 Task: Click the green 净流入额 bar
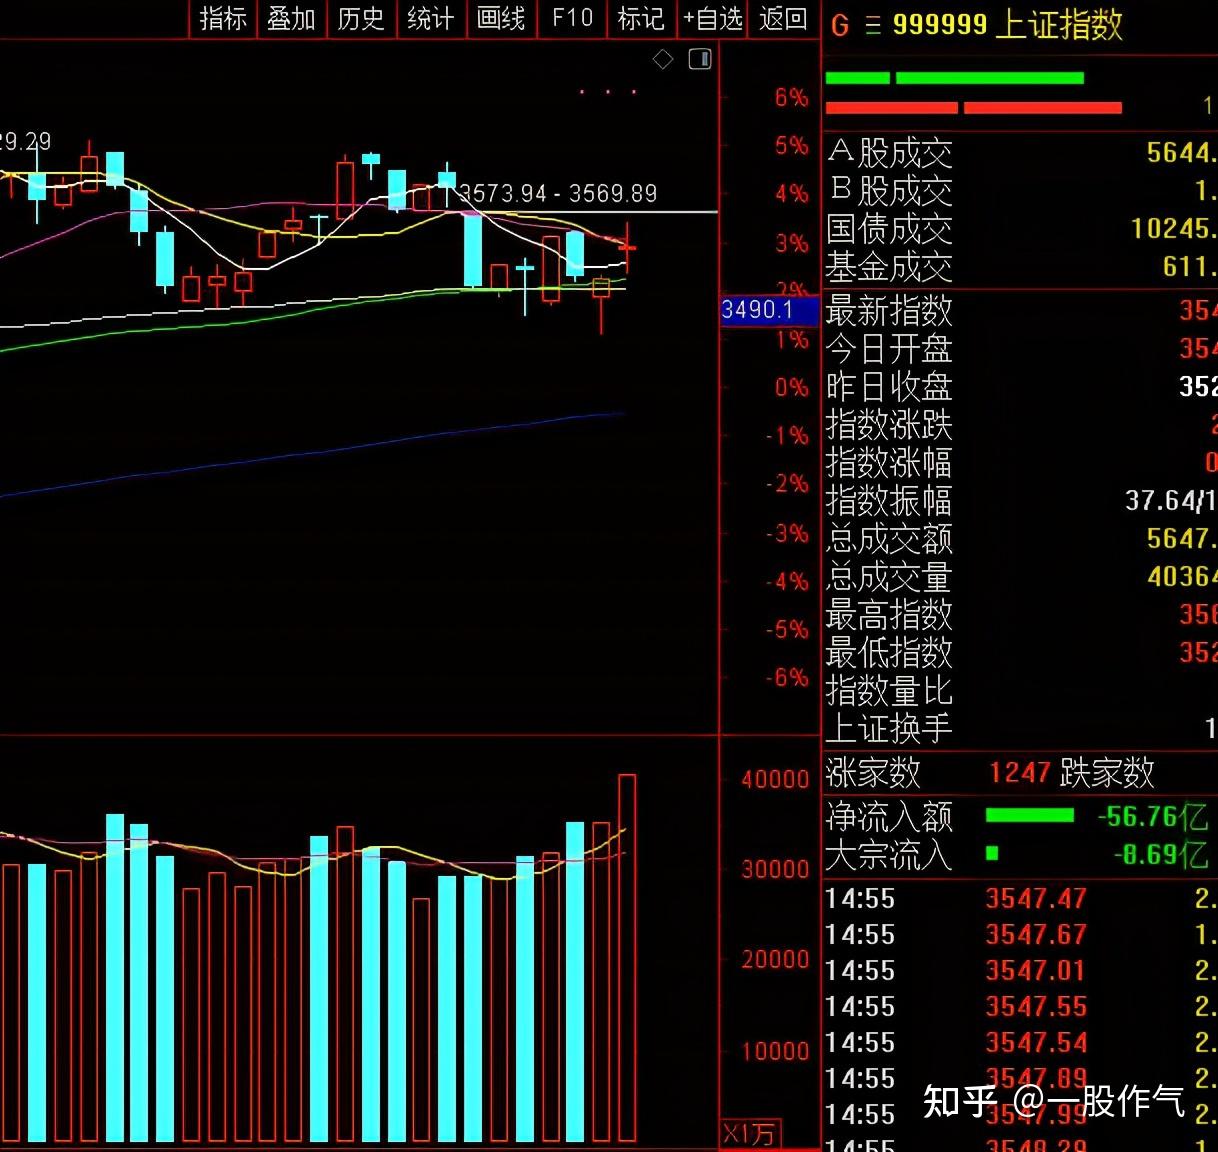click(x=1029, y=816)
